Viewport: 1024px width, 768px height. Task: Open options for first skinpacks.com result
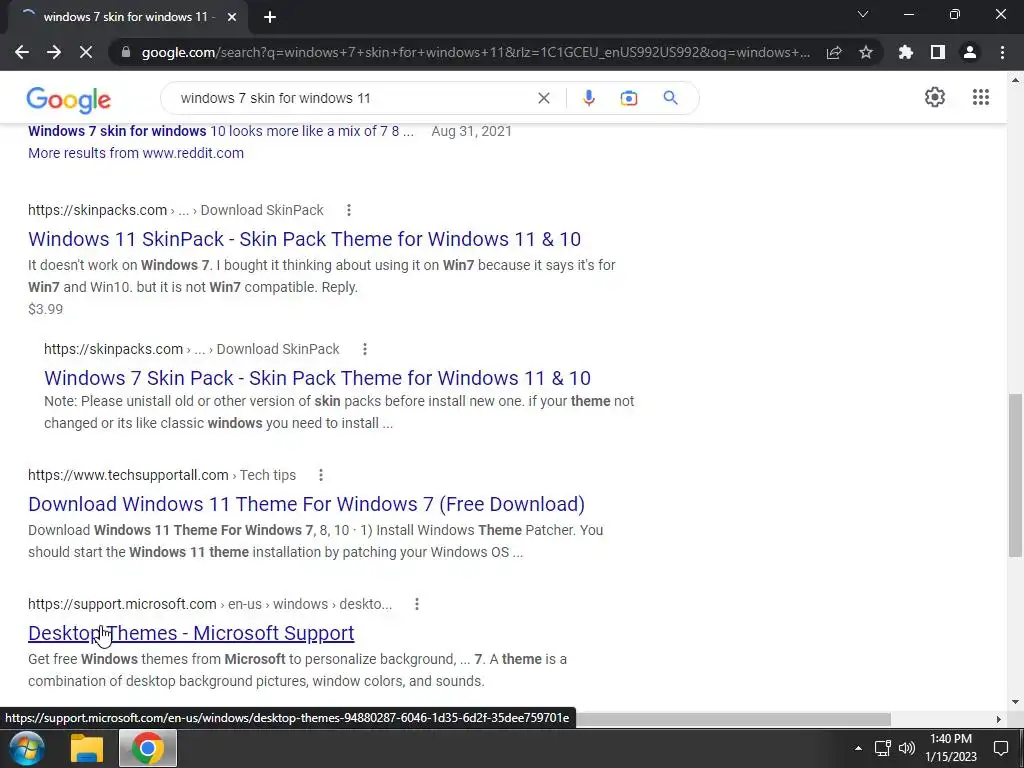349,210
